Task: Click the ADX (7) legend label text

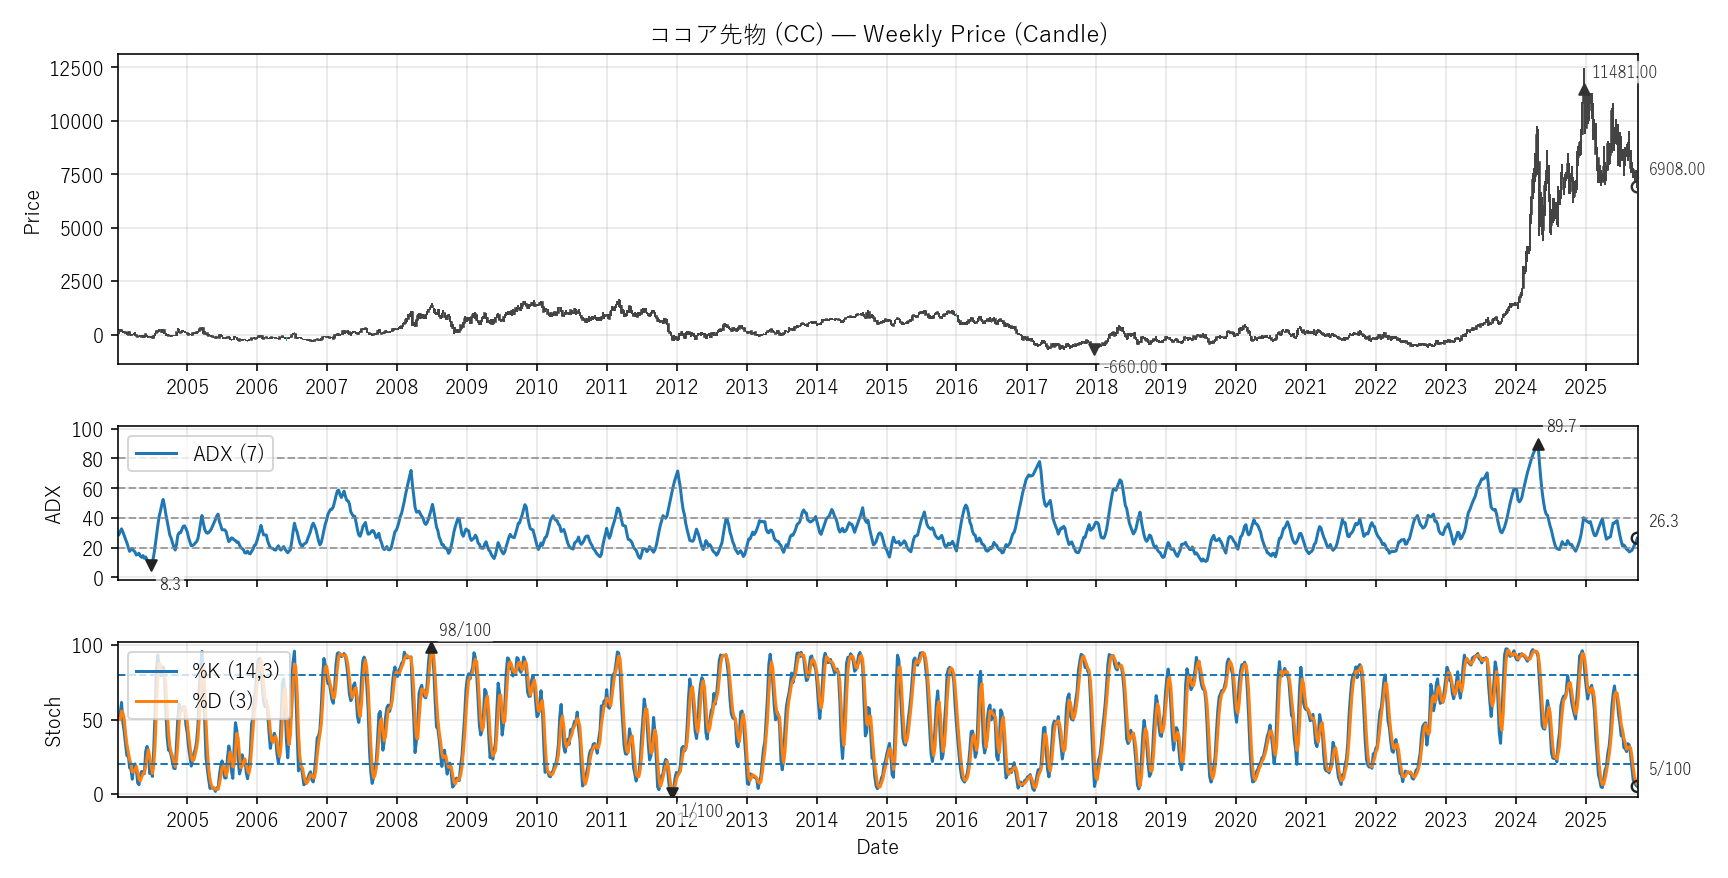Action: point(228,454)
